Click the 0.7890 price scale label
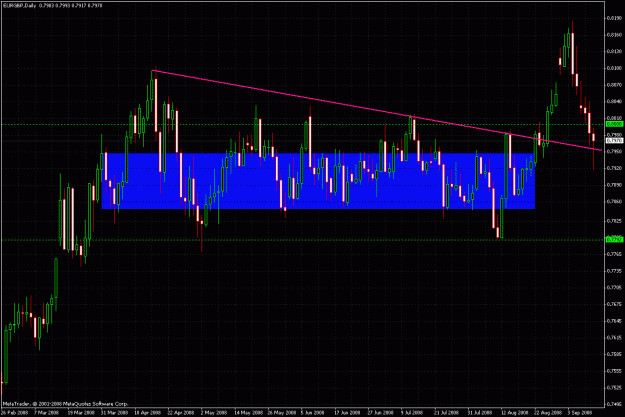The width and height of the screenshot is (625, 417). [615, 185]
